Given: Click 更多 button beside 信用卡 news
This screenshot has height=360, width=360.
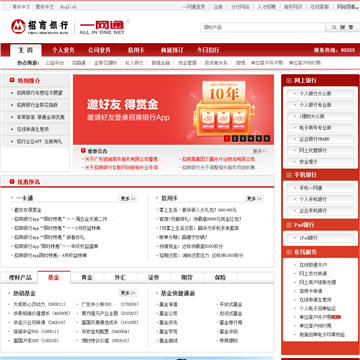Looking at the screenshot, I should 254,199.
